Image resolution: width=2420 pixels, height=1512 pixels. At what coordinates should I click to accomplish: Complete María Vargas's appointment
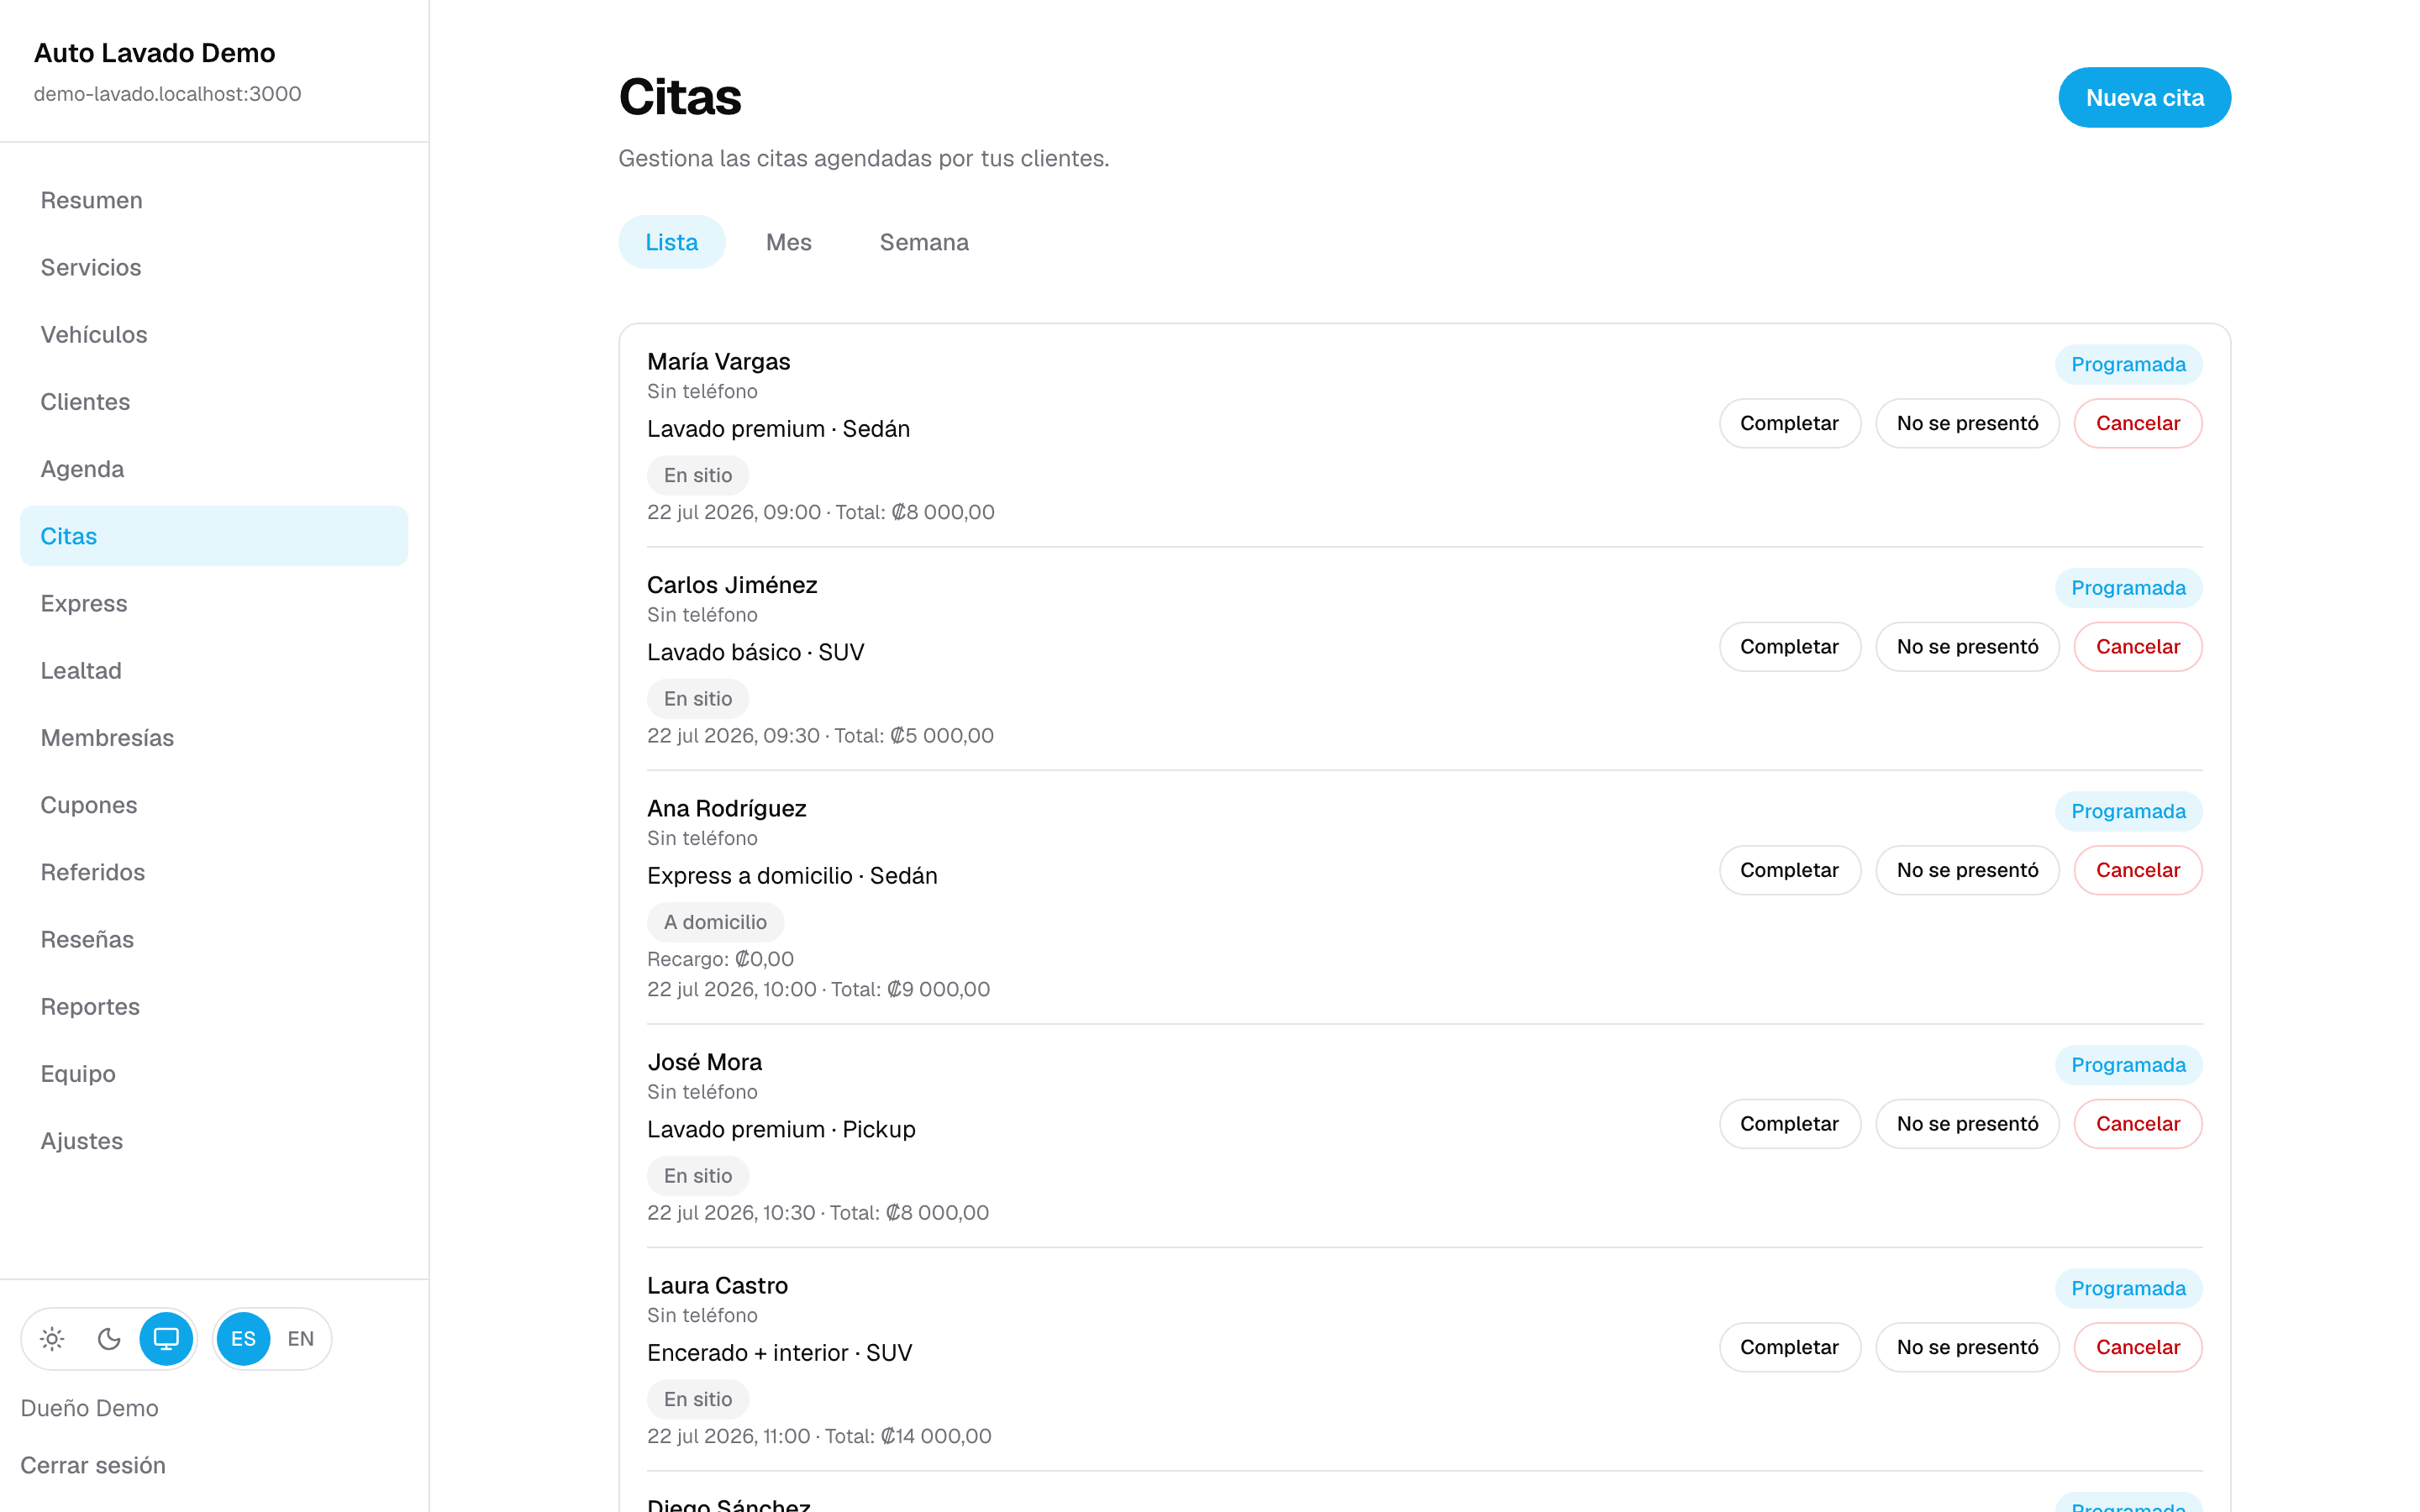tap(1789, 423)
